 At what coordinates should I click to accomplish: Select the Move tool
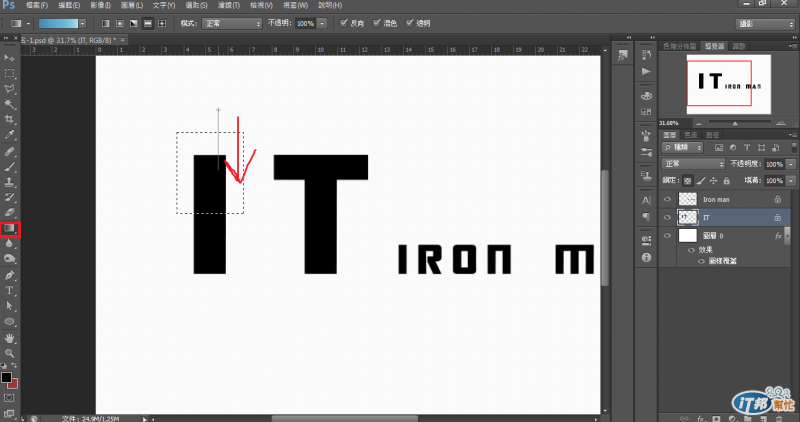pyautogui.click(x=9, y=58)
